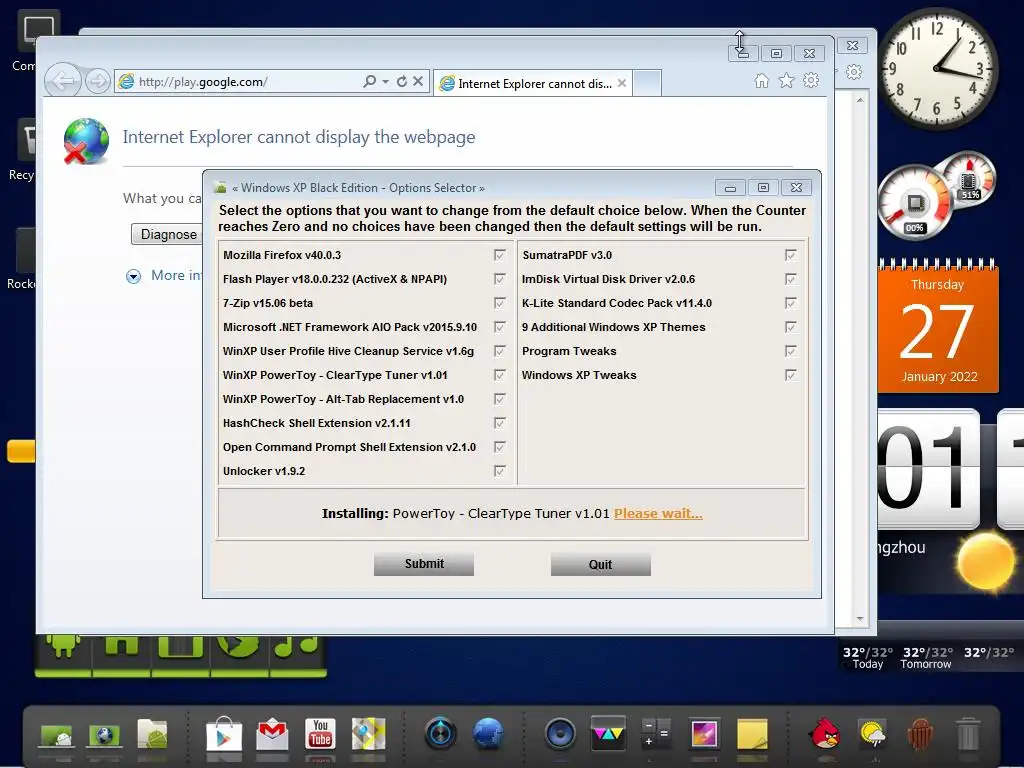Open the address bar search dropdown arrow
This screenshot has height=768, width=1024.
385,82
